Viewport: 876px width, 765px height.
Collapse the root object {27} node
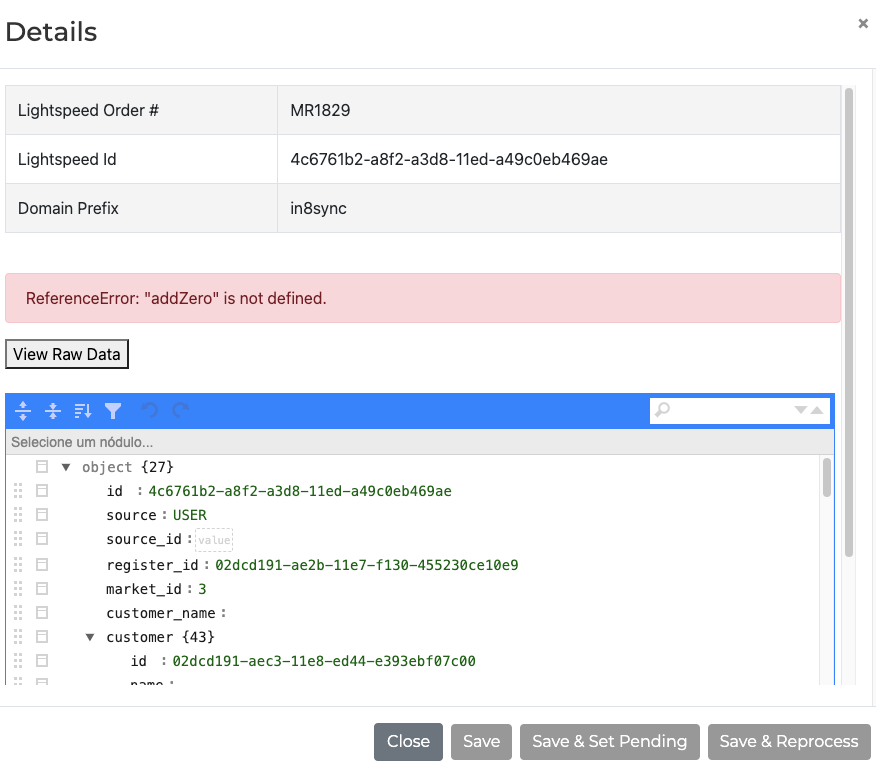(66, 467)
